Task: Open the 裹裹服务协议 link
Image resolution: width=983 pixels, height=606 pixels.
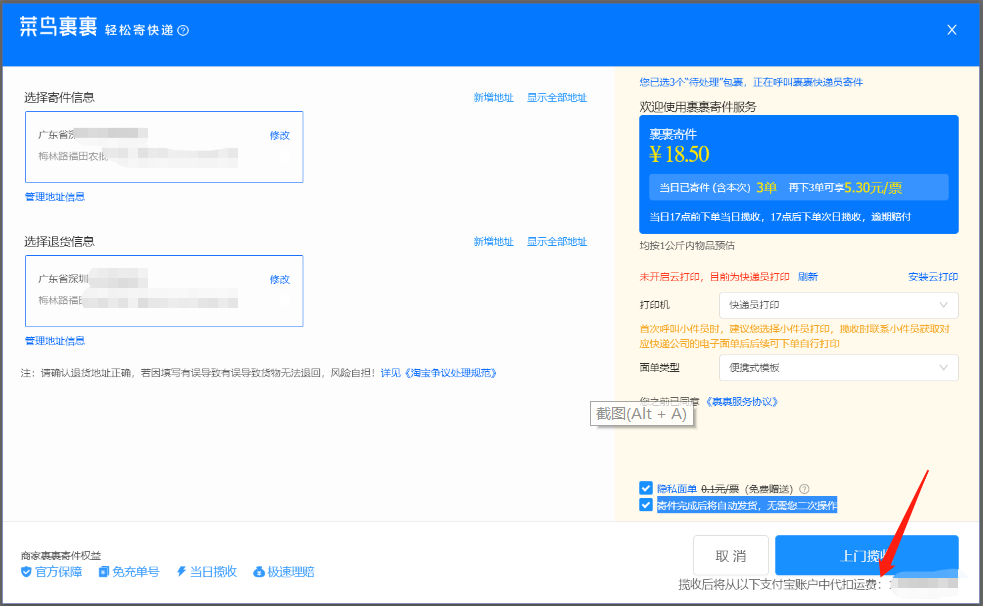Action: (x=742, y=401)
